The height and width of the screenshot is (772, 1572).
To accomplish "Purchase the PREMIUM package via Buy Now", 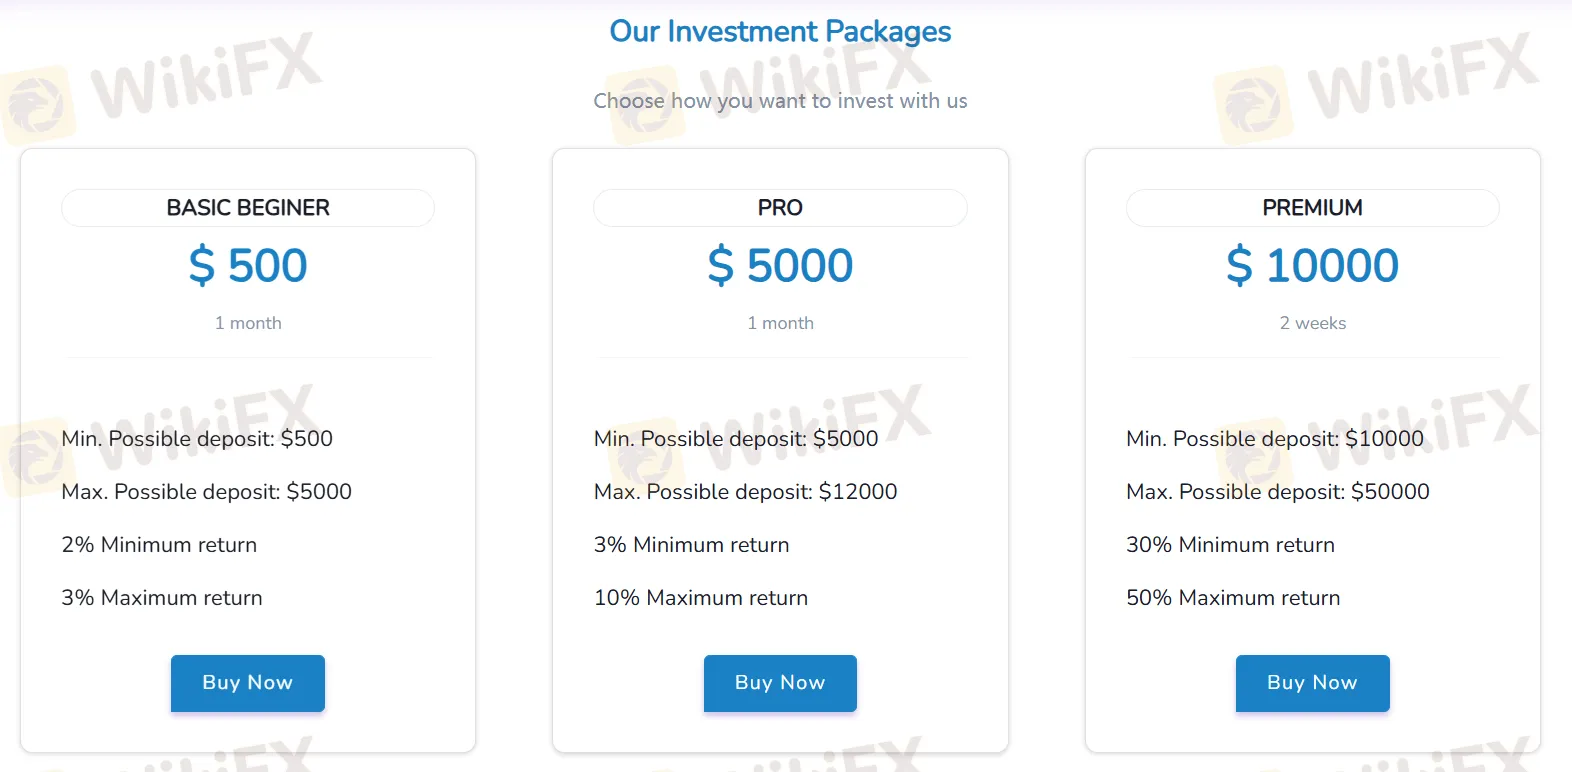I will pyautogui.click(x=1312, y=683).
